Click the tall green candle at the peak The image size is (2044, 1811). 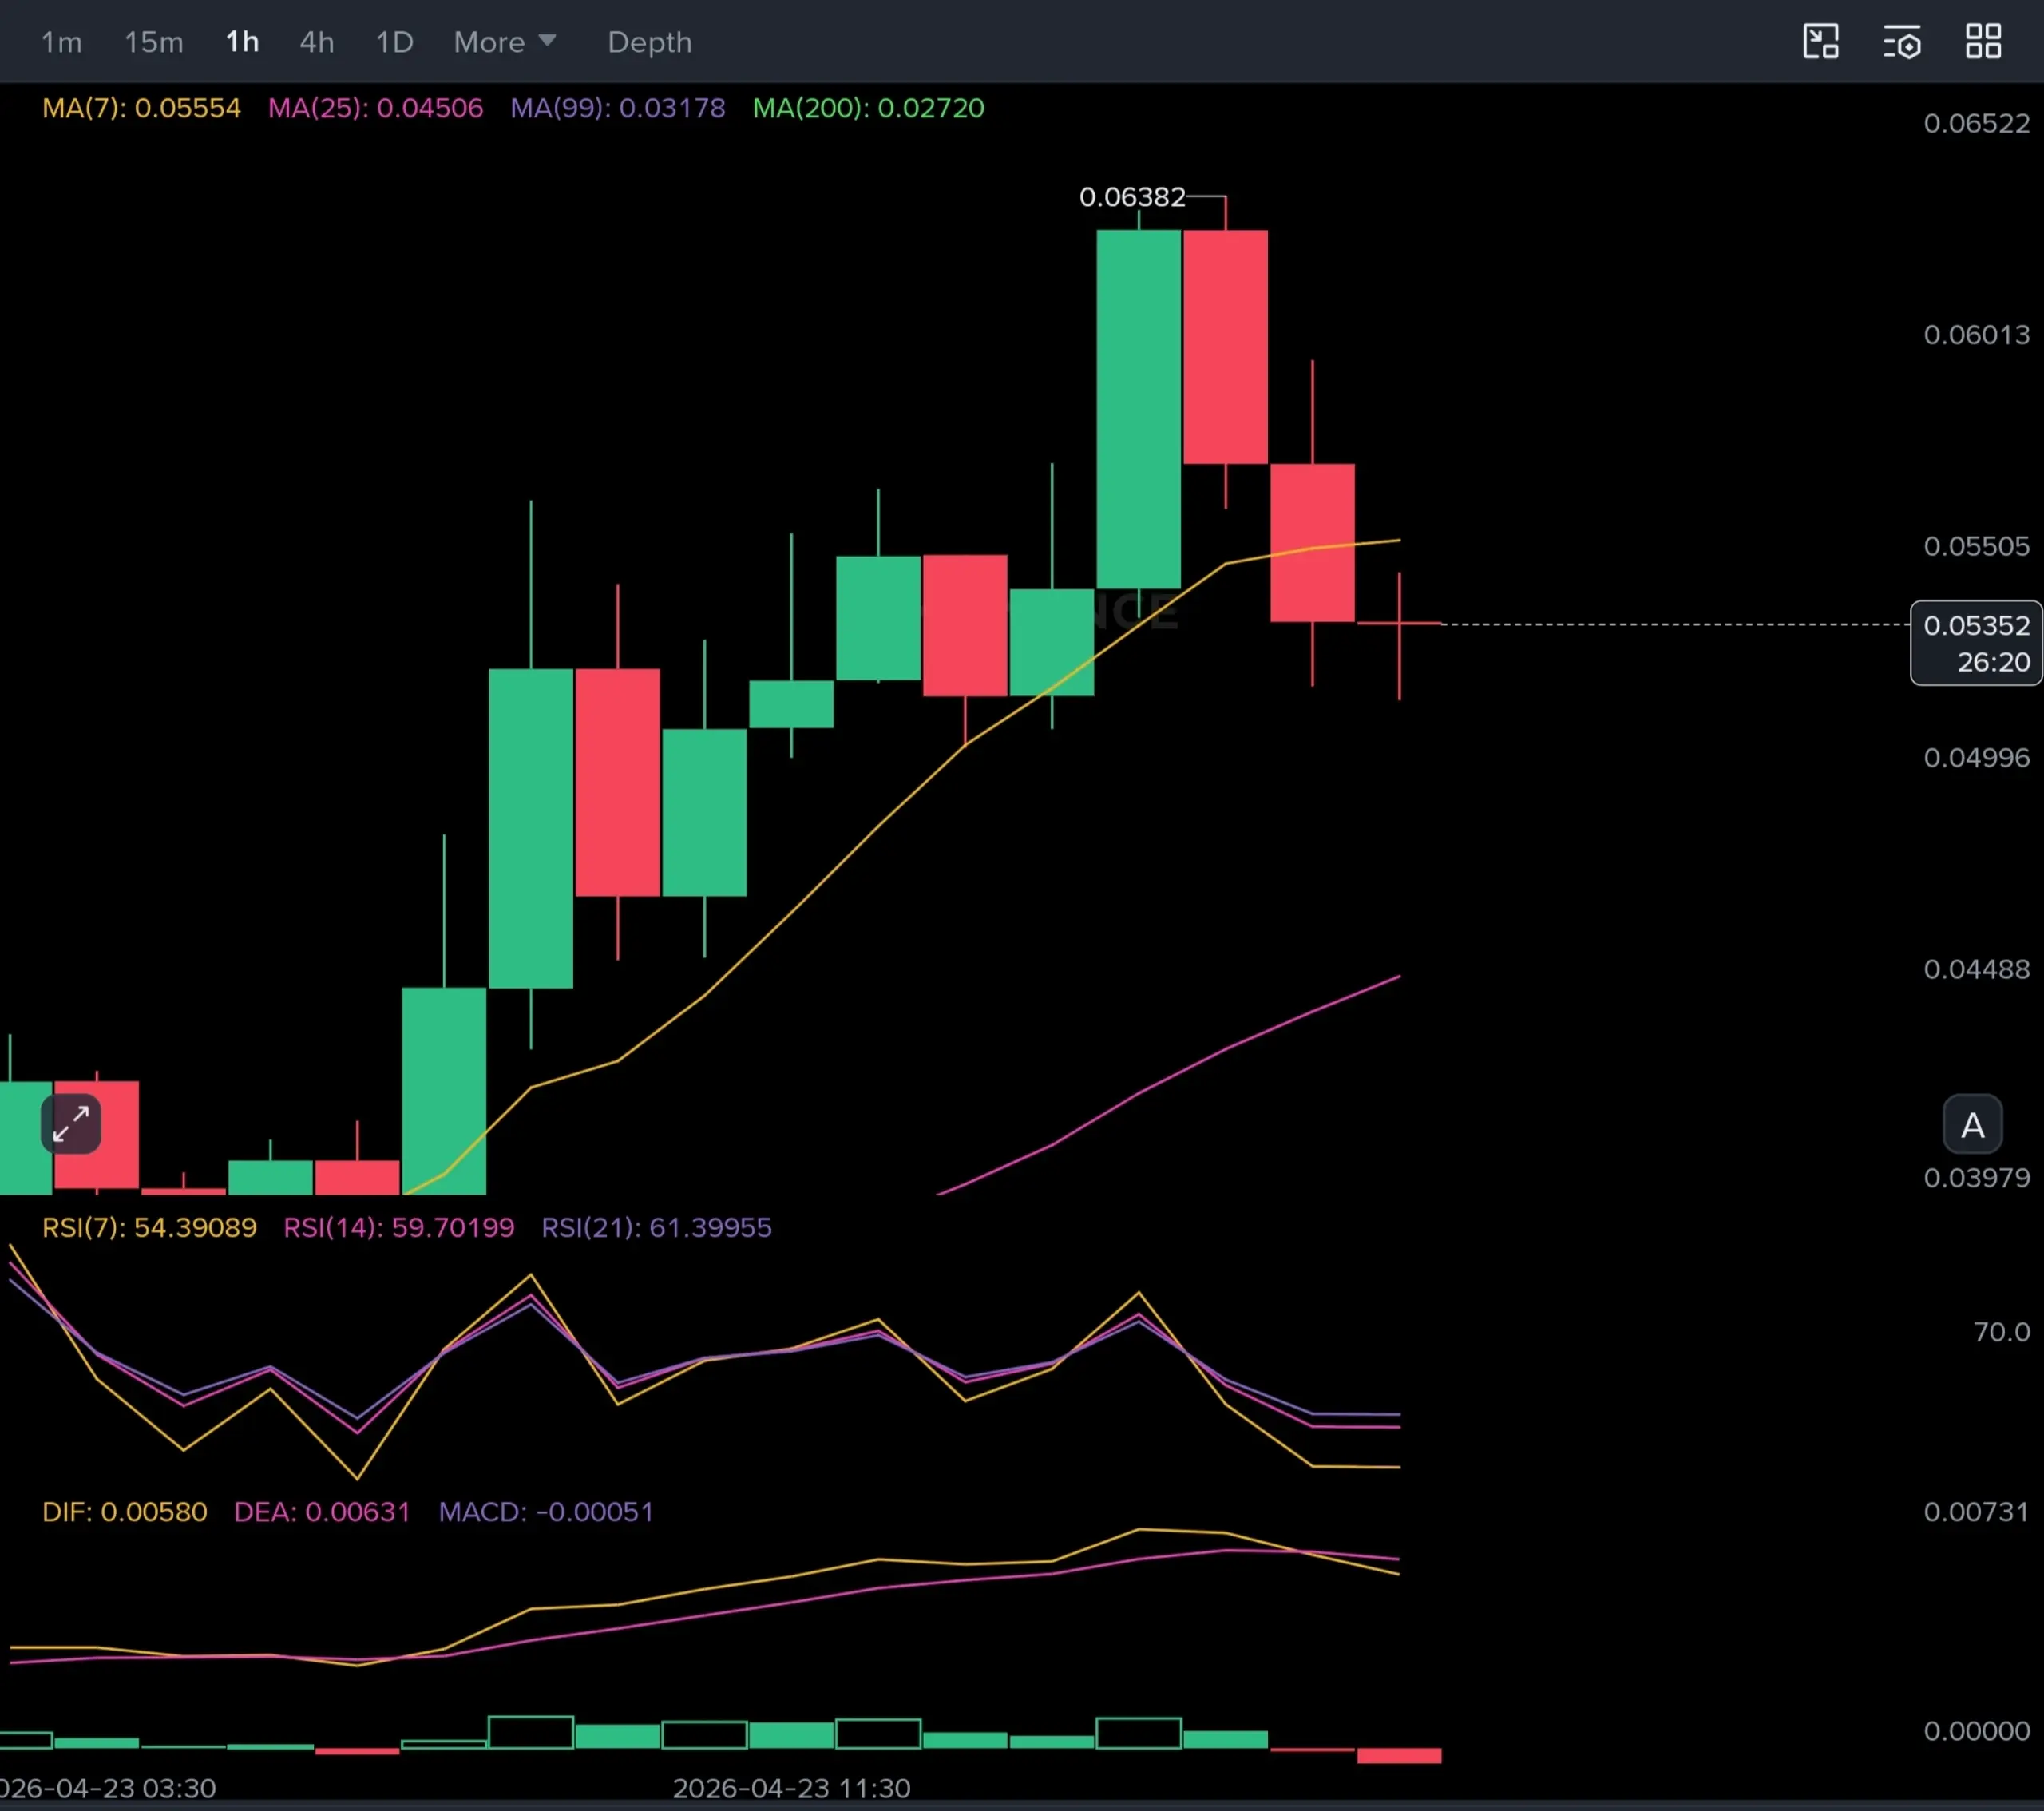click(1138, 410)
